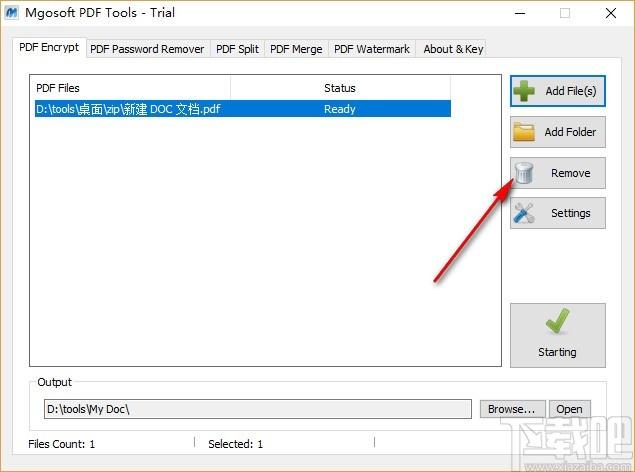Open the PDF Watermark tab
Viewport: 635px width, 472px height.
pyautogui.click(x=372, y=49)
